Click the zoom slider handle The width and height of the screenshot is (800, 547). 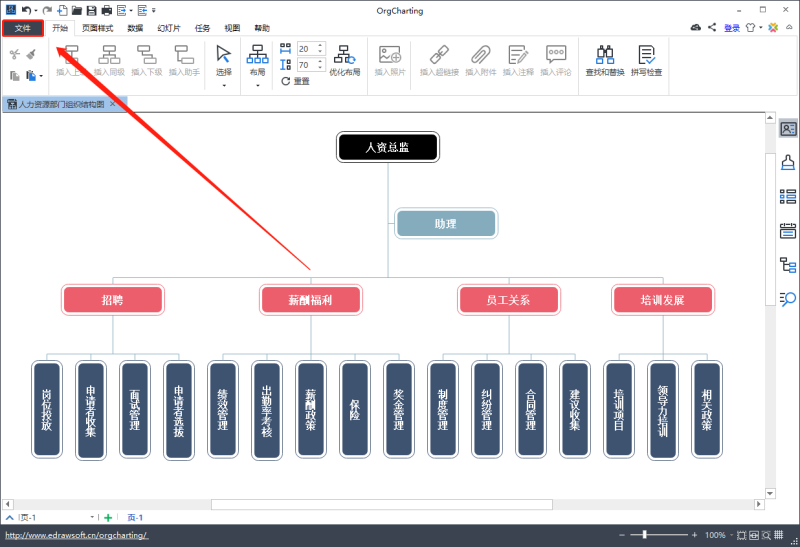(644, 535)
